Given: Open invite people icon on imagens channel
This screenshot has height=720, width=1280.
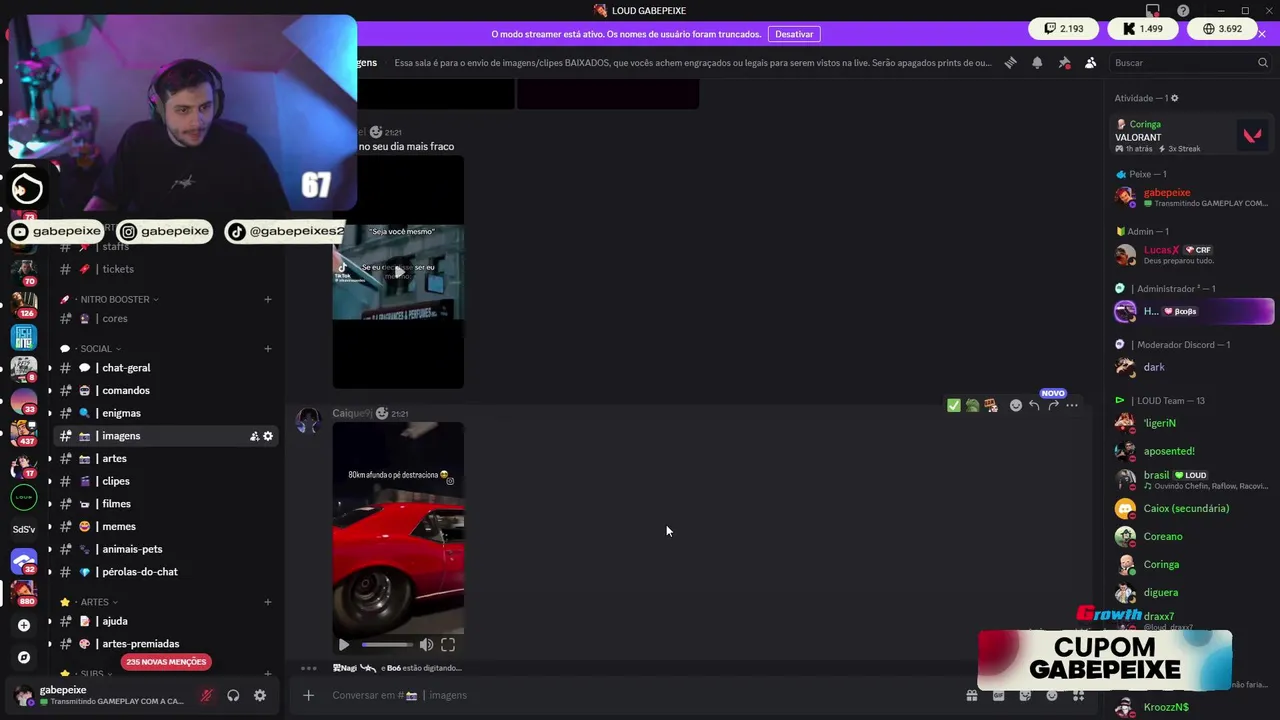Looking at the screenshot, I should [x=254, y=436].
